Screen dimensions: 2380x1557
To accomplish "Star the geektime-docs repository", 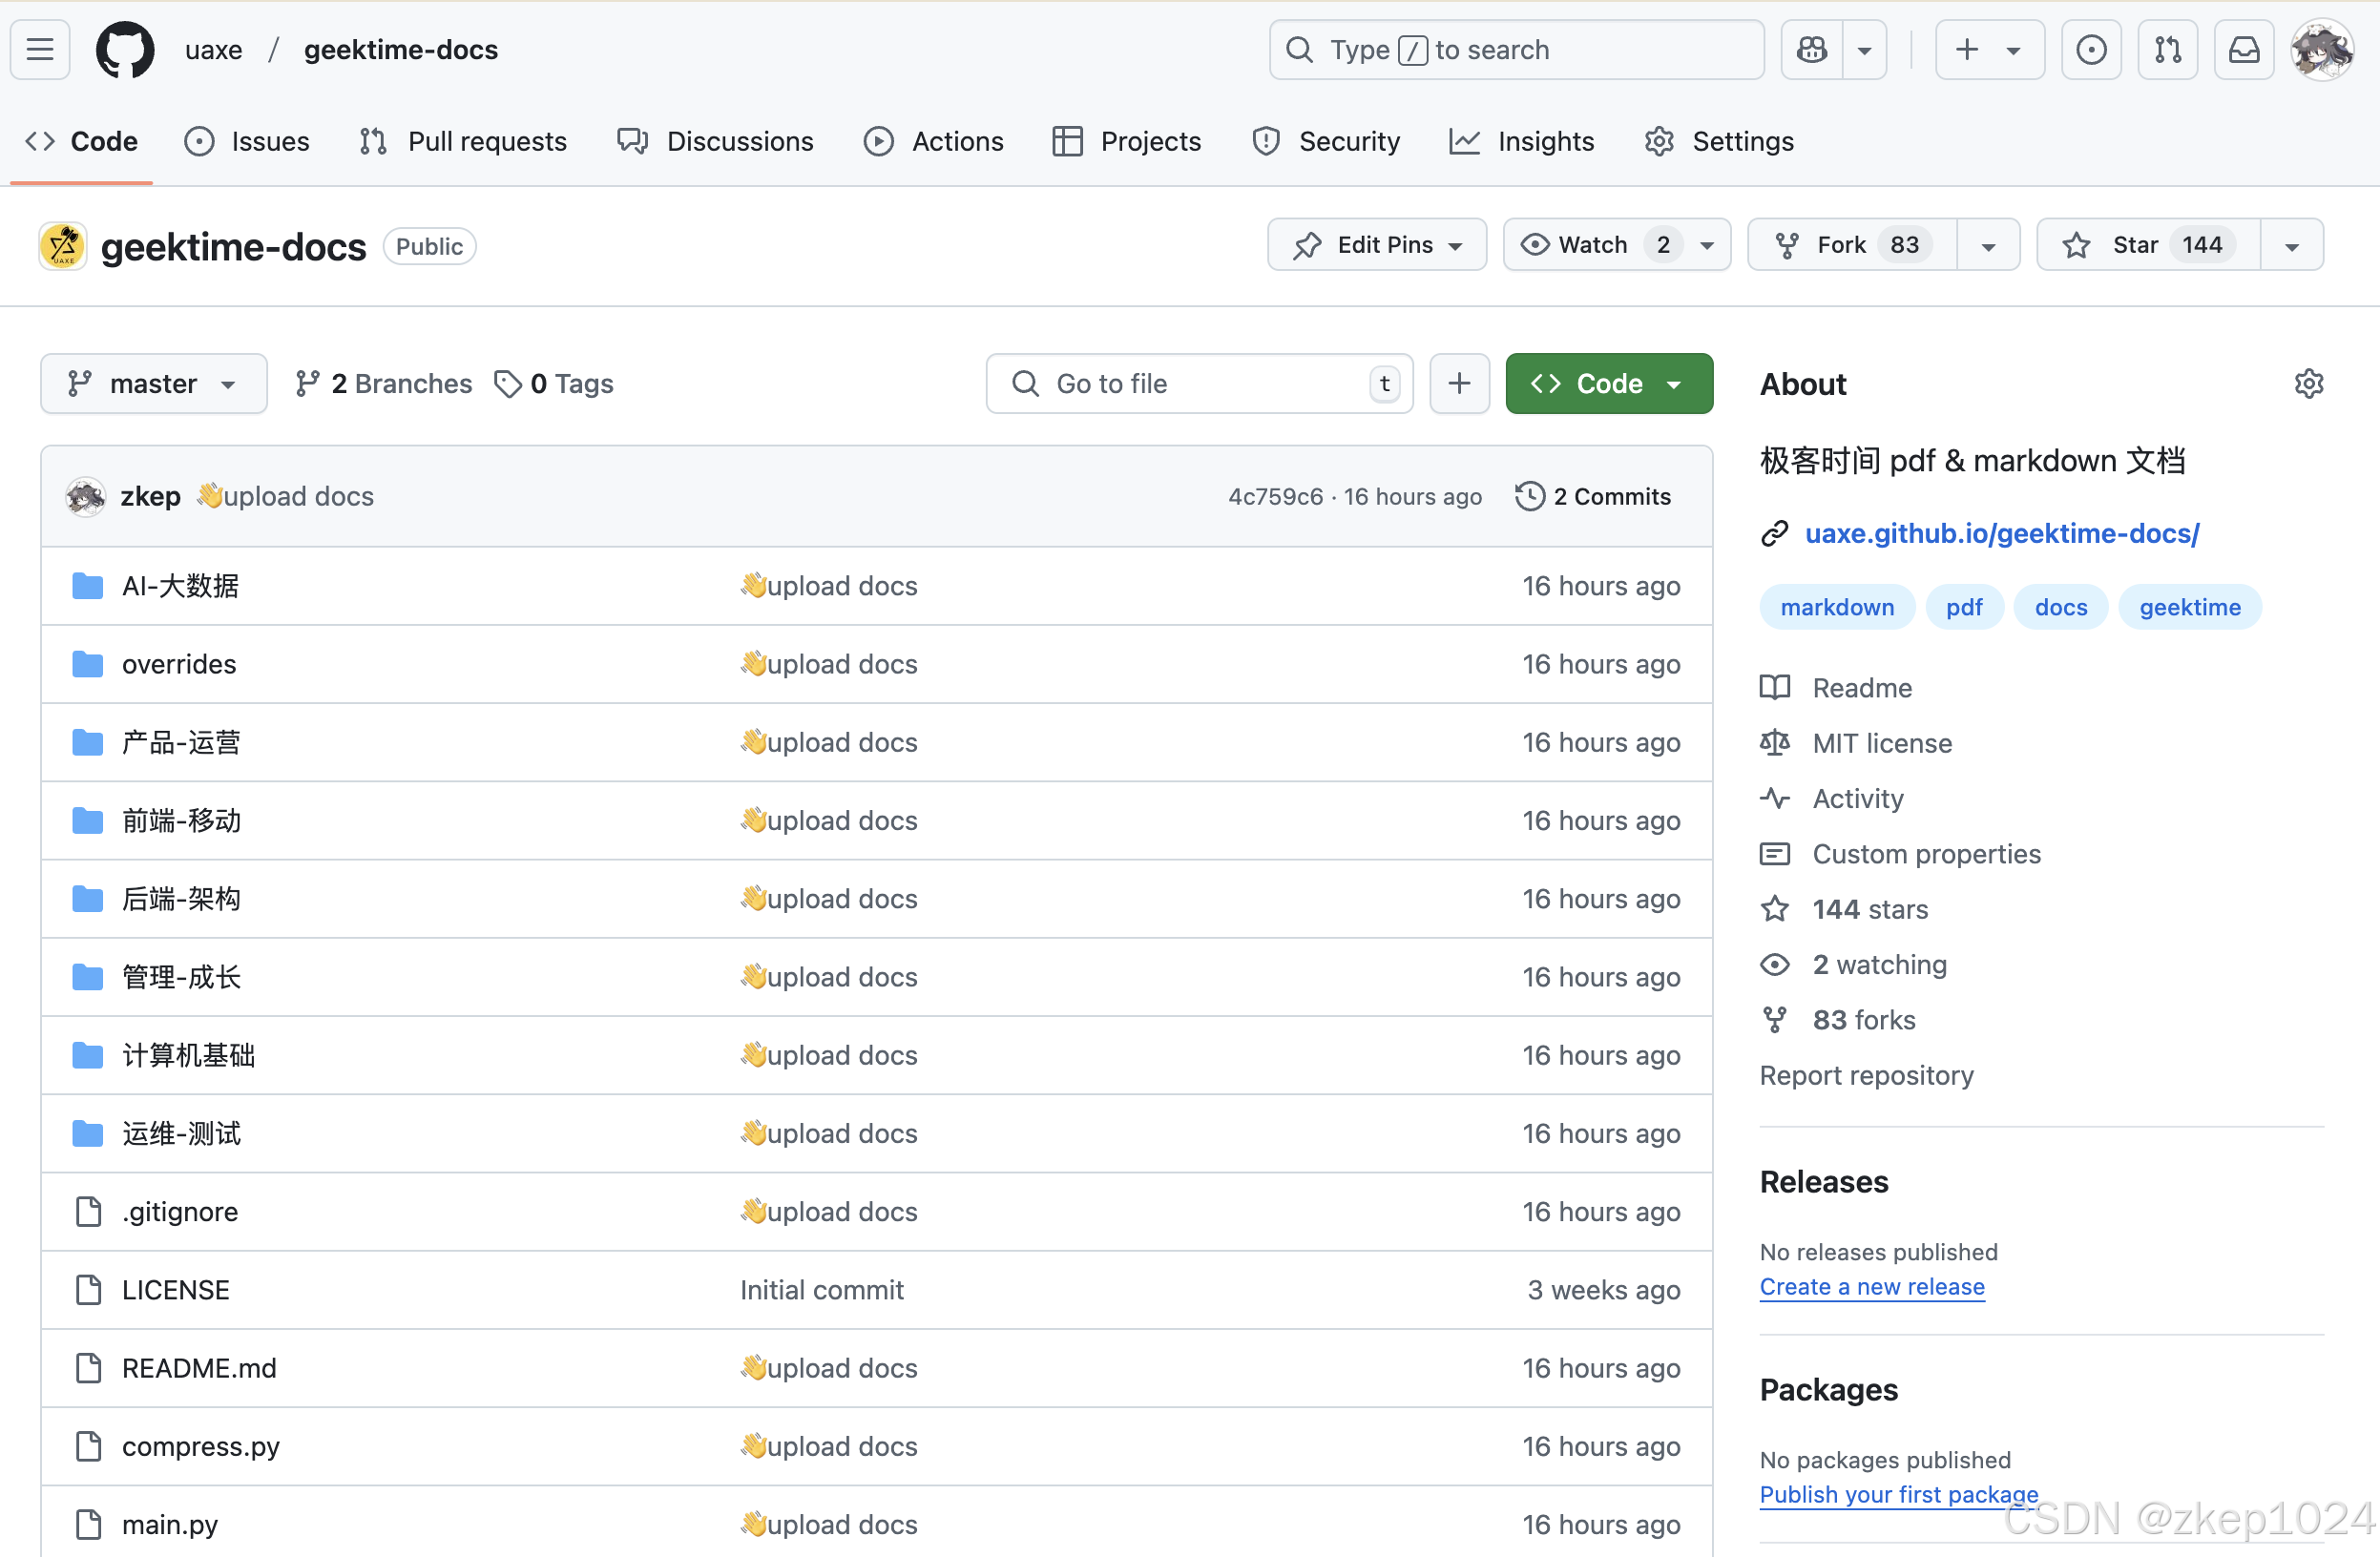I will point(2135,245).
